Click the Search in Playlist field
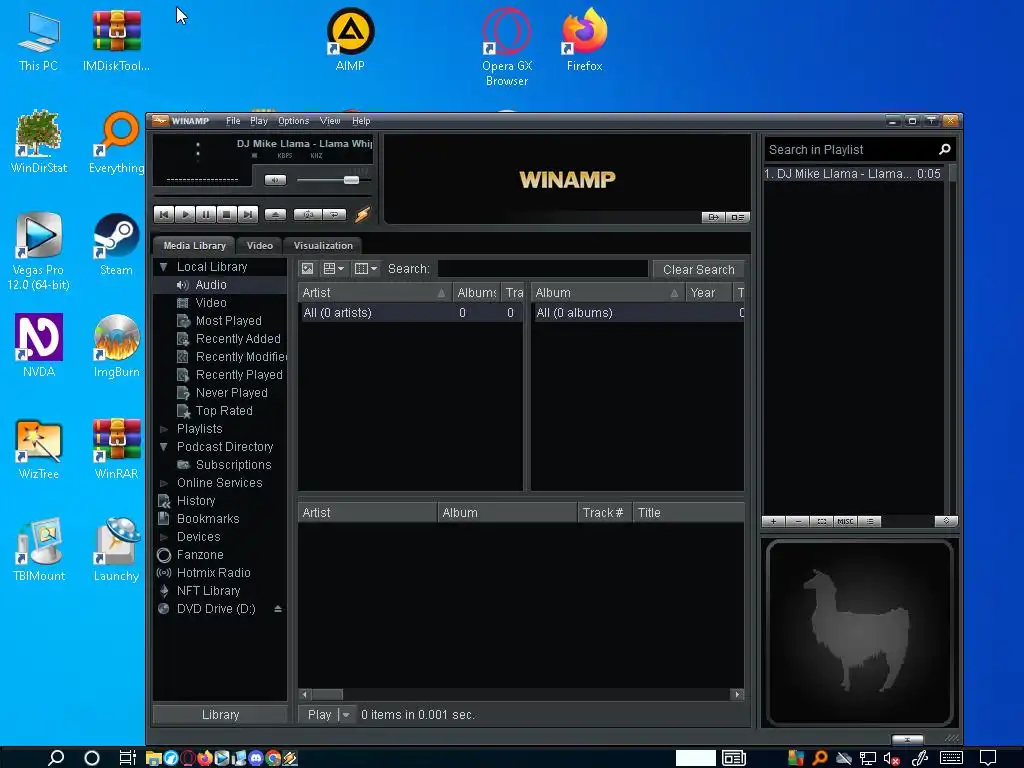Screen dimensions: 1024x768 (850, 150)
